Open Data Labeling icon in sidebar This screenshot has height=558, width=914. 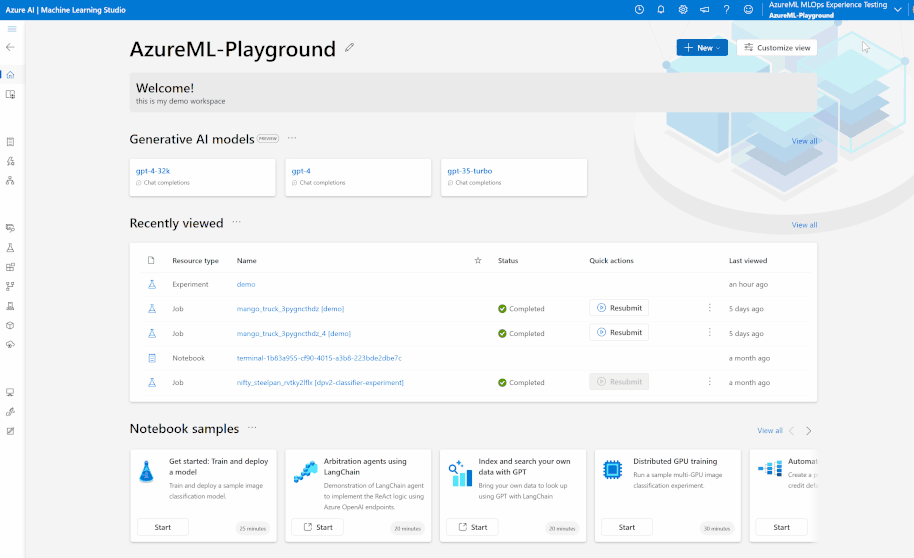point(10,431)
